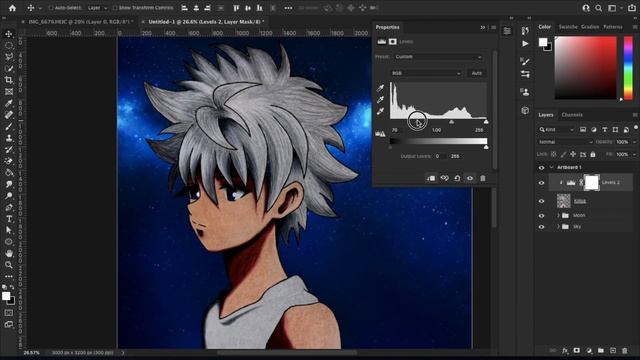Pick the gray point eyedropper in Levels
Screen dimensions: 640x360
click(380, 99)
